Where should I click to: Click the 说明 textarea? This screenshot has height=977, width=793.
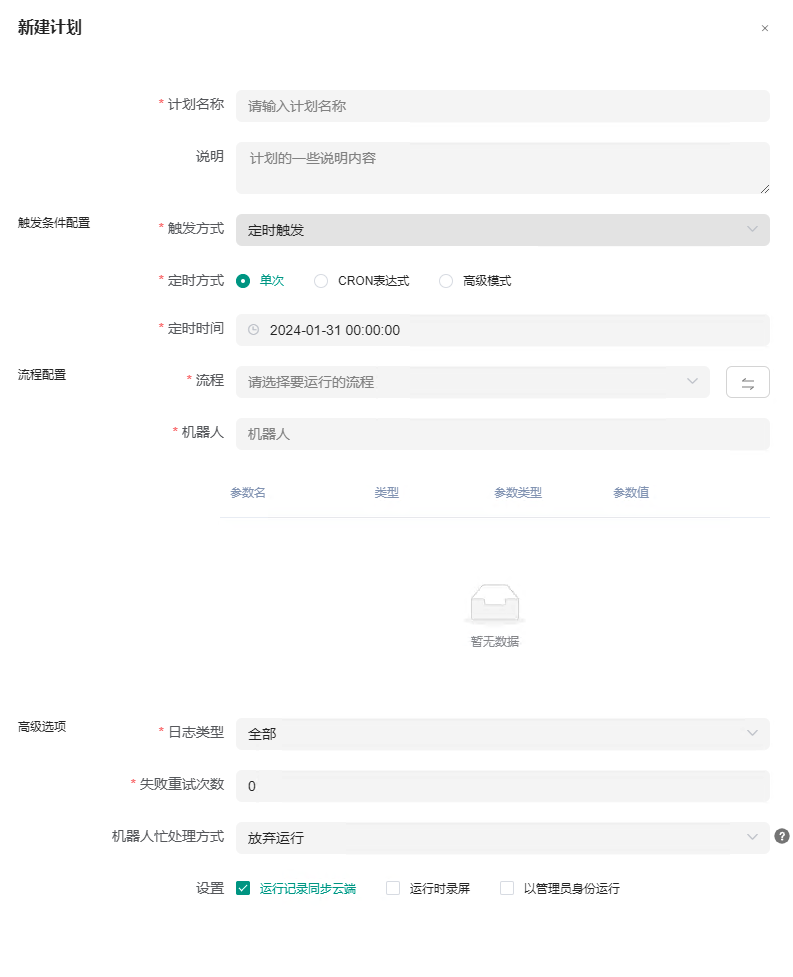click(503, 168)
